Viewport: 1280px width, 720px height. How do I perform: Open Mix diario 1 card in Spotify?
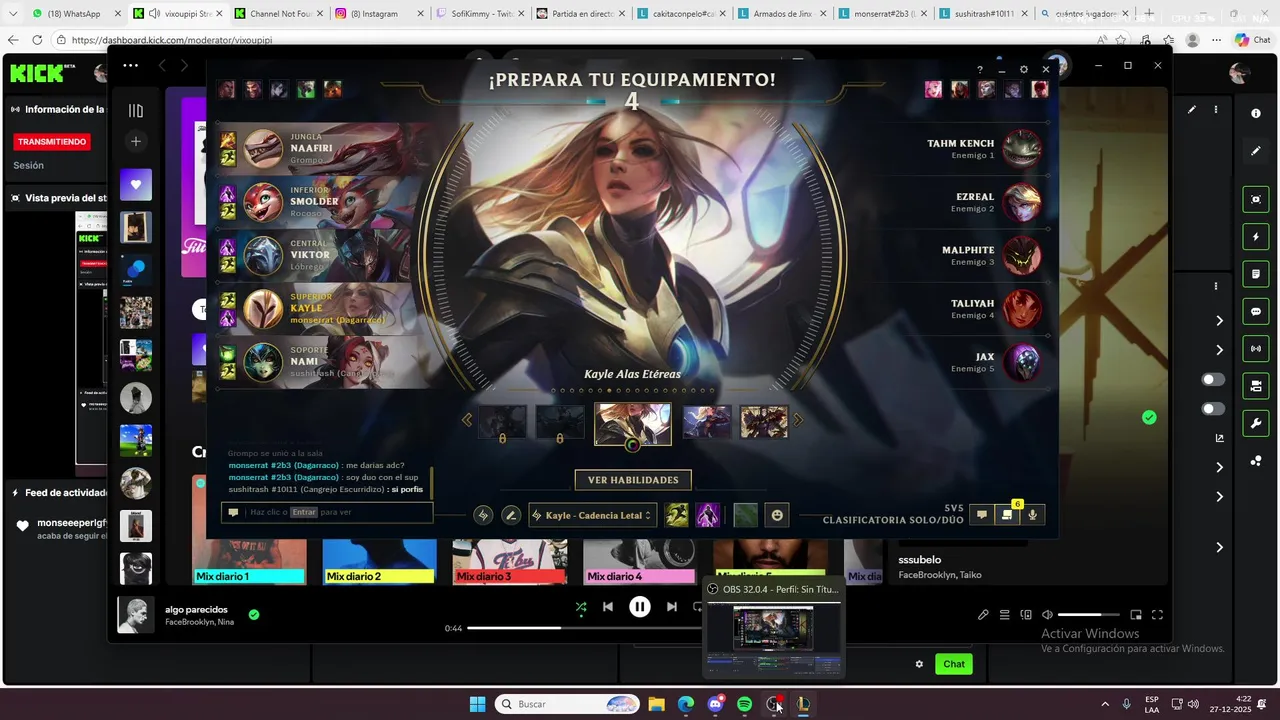click(x=249, y=530)
